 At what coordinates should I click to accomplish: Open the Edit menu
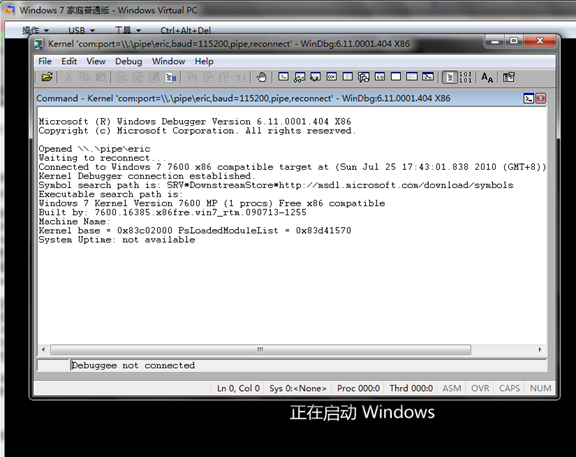[x=69, y=61]
